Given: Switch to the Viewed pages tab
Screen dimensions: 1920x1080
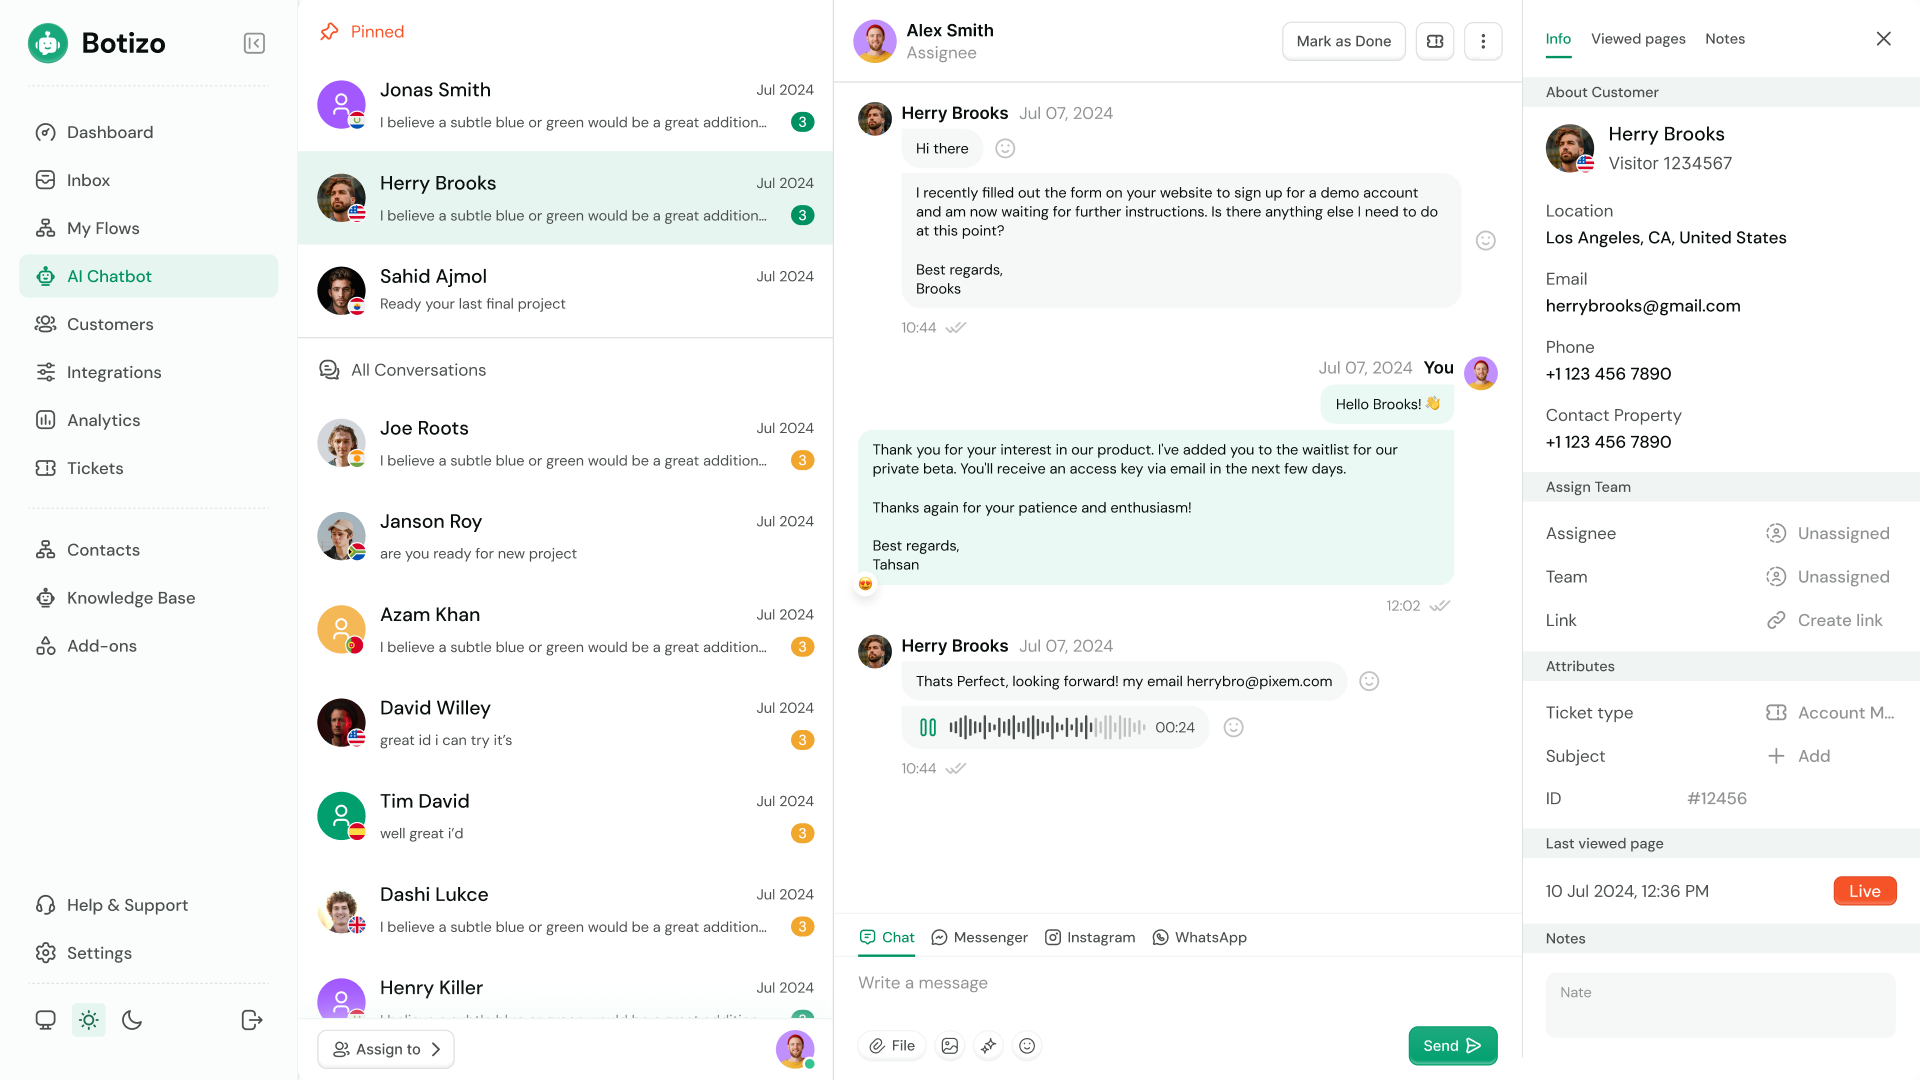Looking at the screenshot, I should coord(1638,38).
